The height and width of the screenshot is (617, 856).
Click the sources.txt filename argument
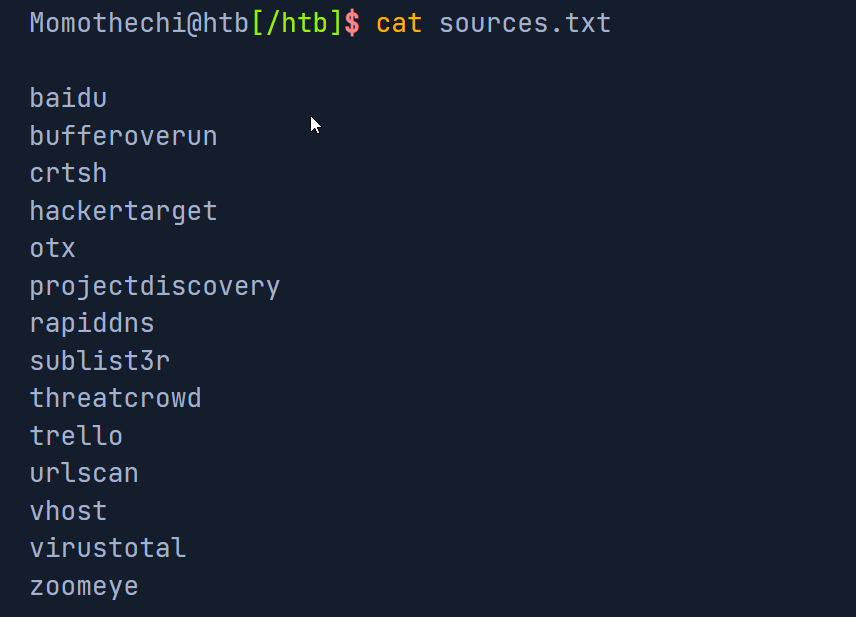pyautogui.click(x=525, y=22)
